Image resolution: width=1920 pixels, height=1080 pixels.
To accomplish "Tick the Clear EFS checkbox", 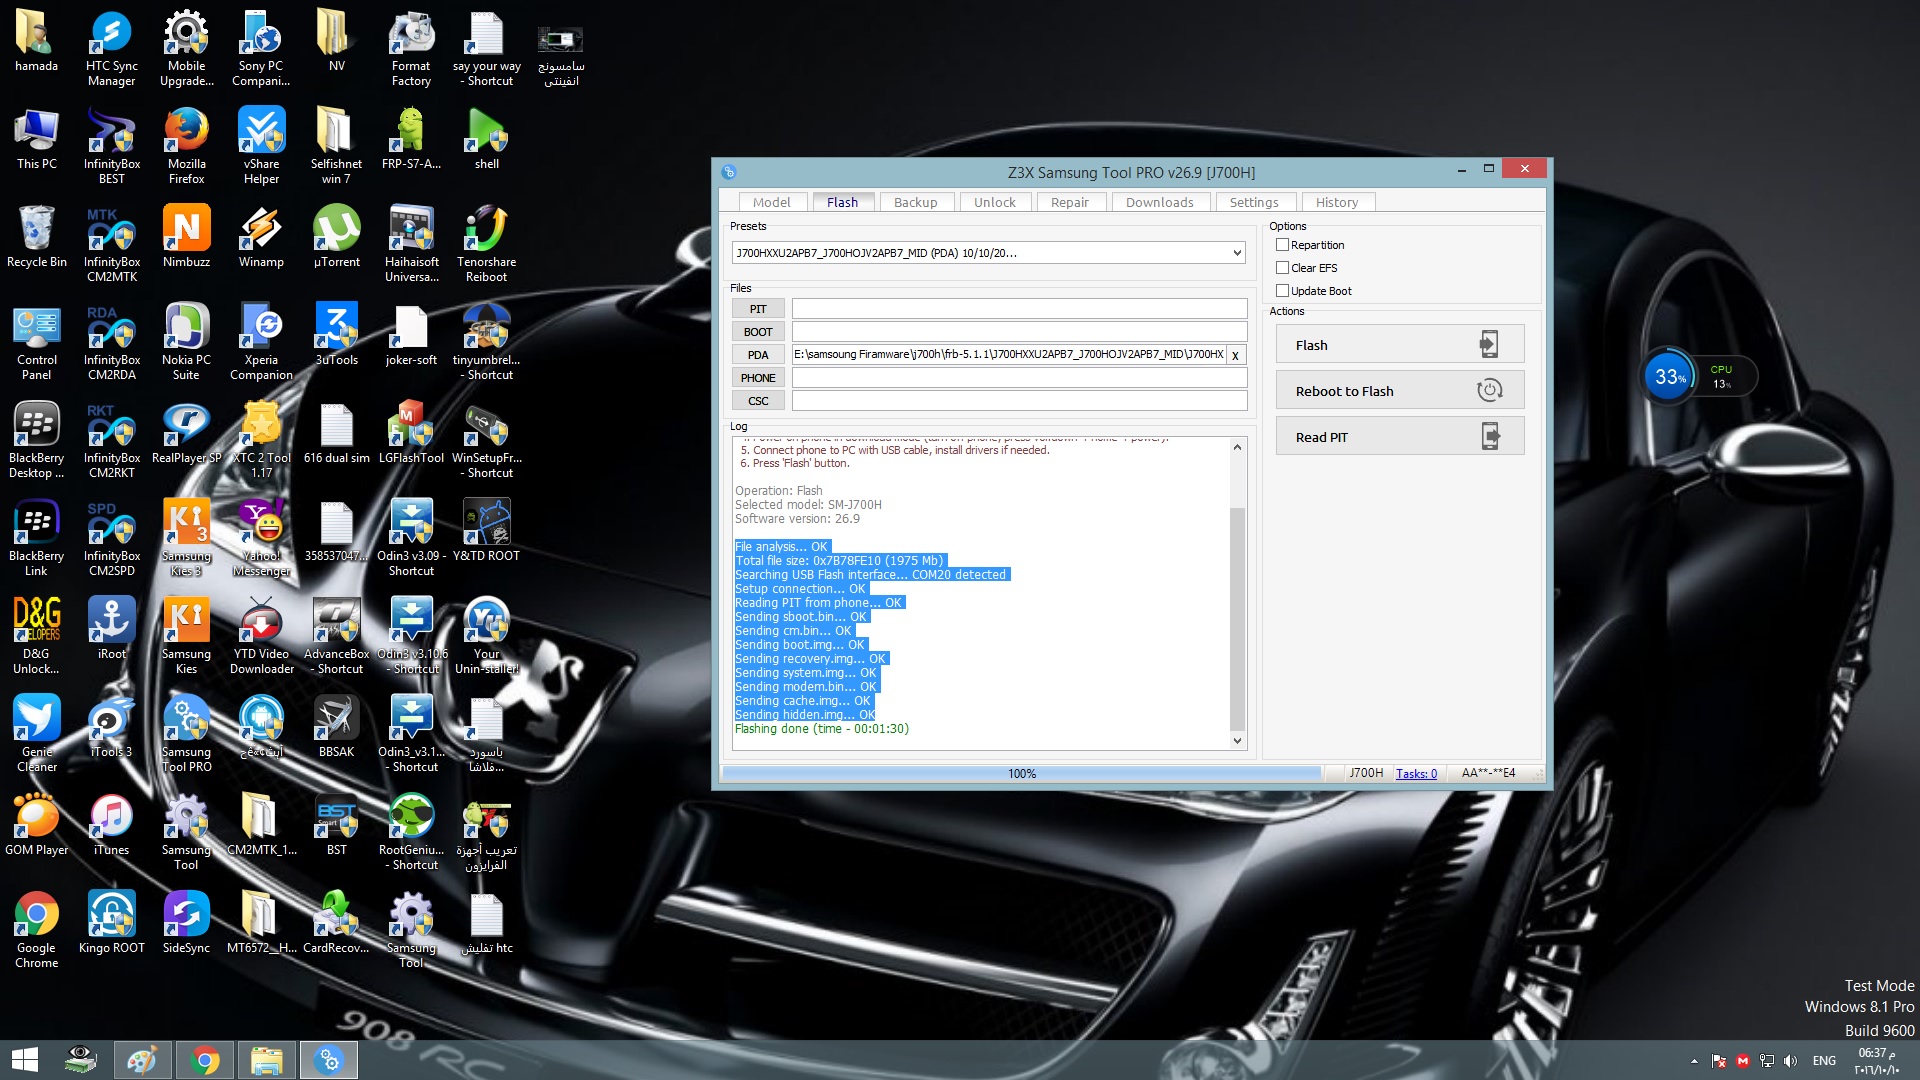I will 1282,268.
